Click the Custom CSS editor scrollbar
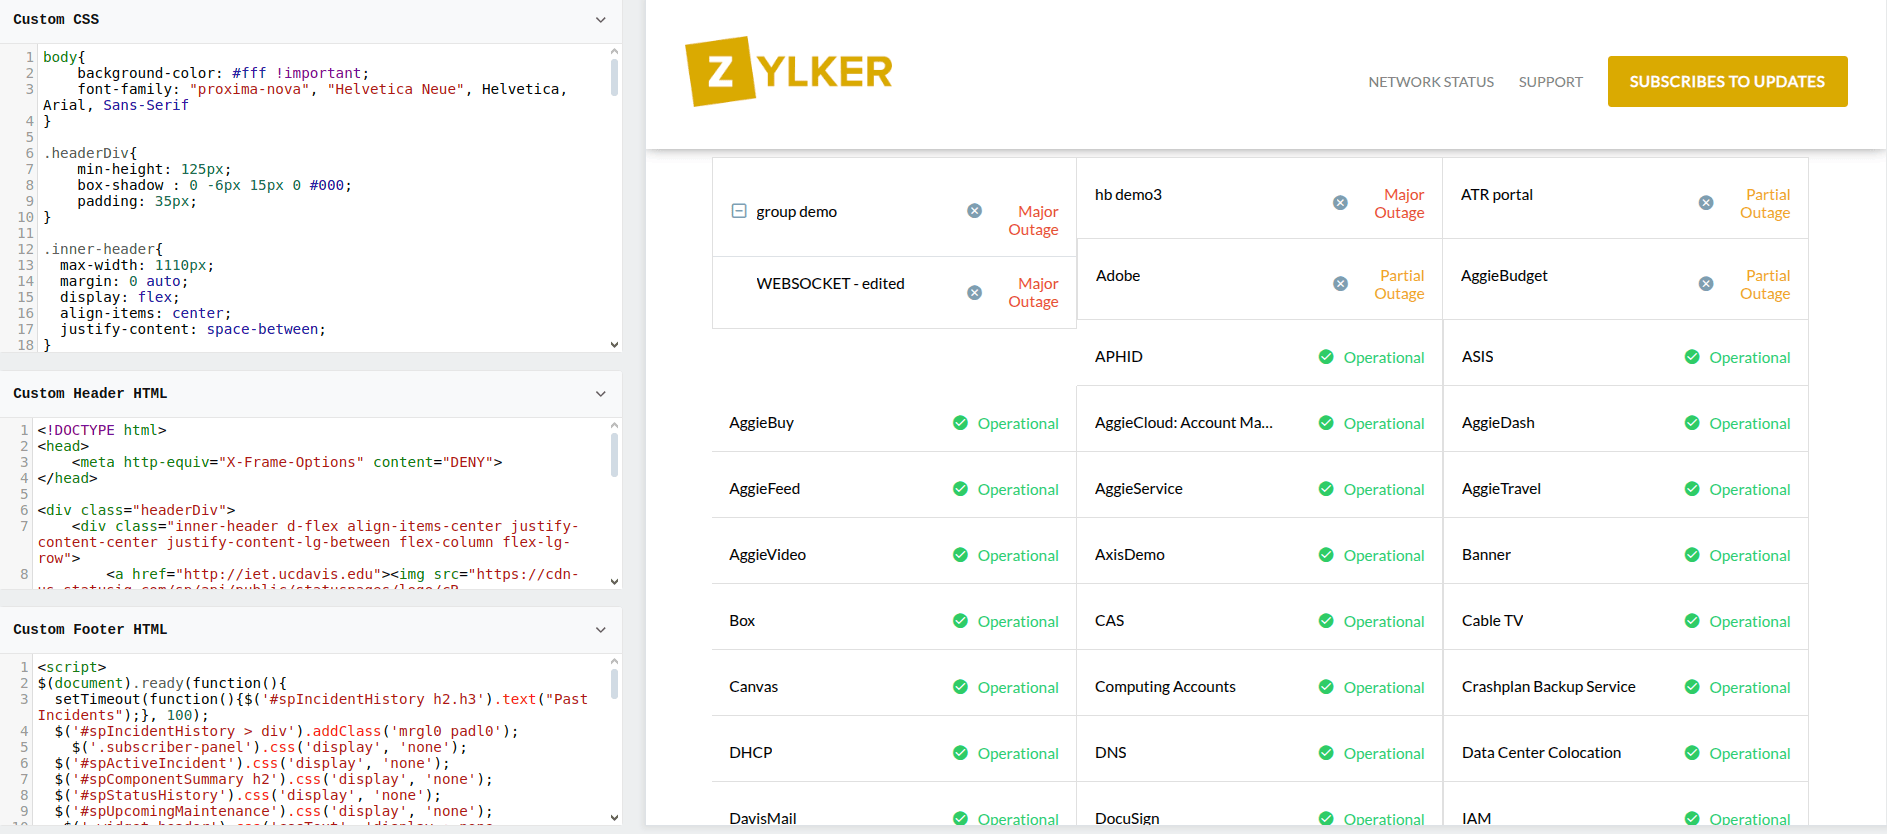 point(614,77)
